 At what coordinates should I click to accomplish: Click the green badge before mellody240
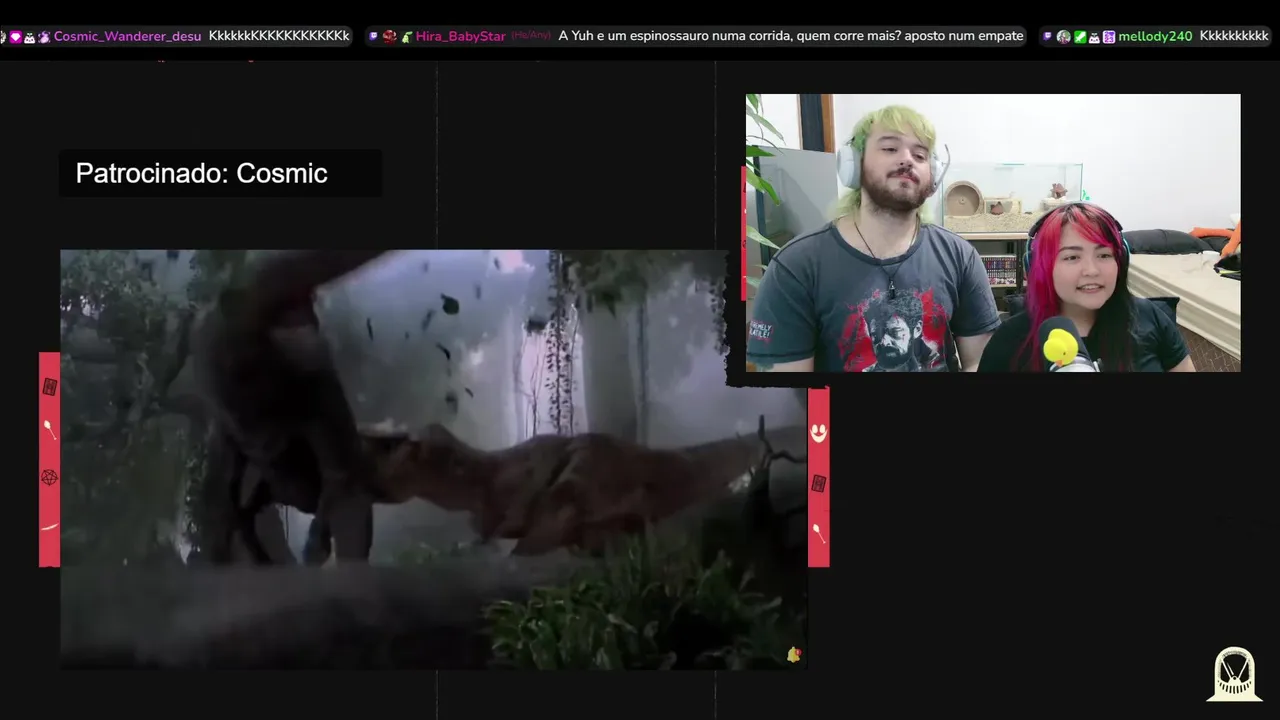(1080, 36)
